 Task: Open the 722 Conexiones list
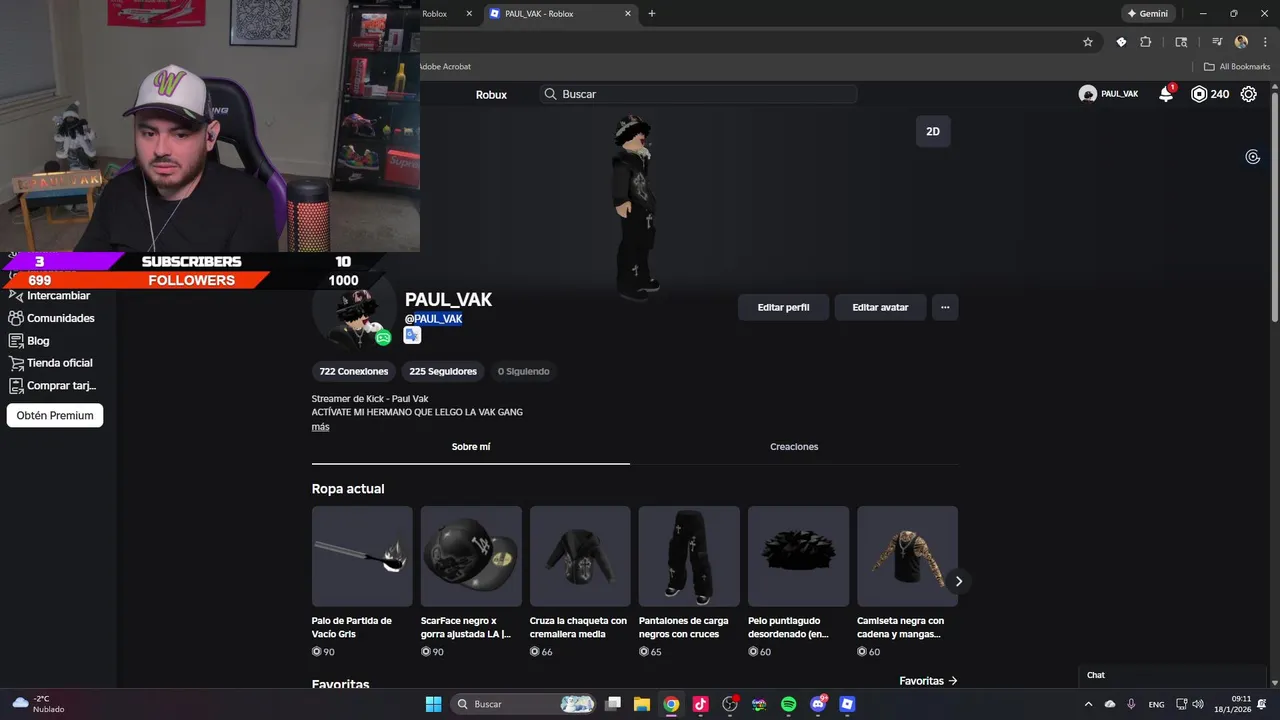coord(354,371)
